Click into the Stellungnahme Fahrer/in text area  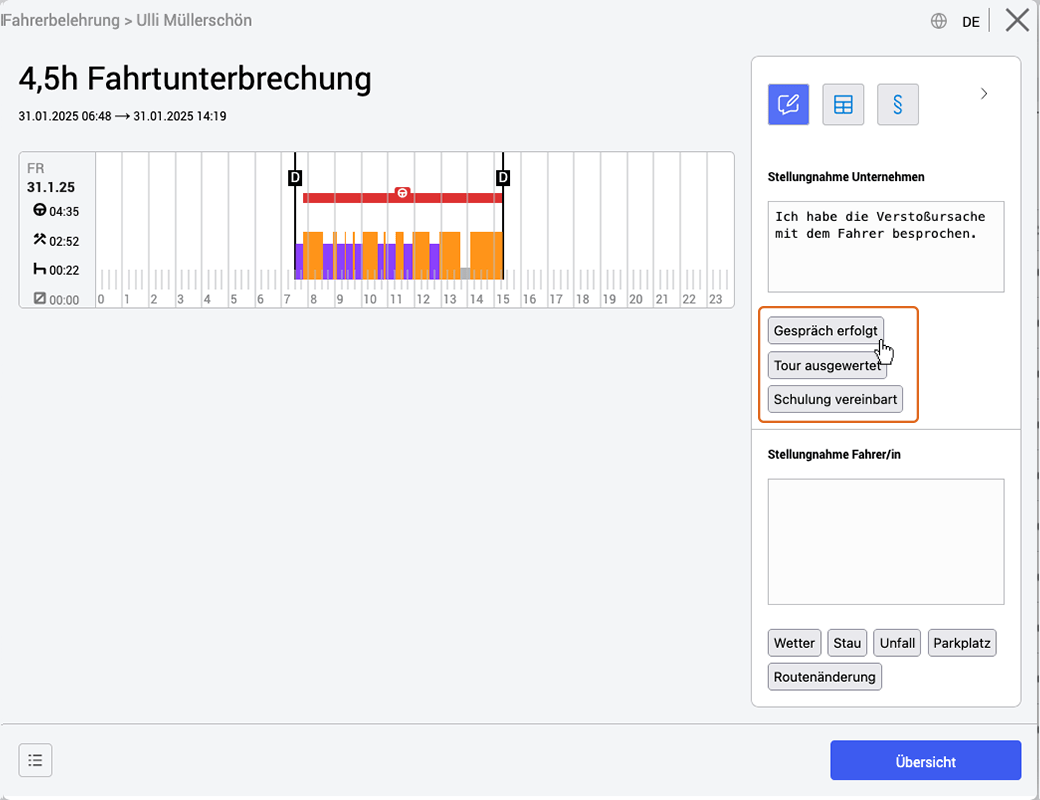pos(885,542)
